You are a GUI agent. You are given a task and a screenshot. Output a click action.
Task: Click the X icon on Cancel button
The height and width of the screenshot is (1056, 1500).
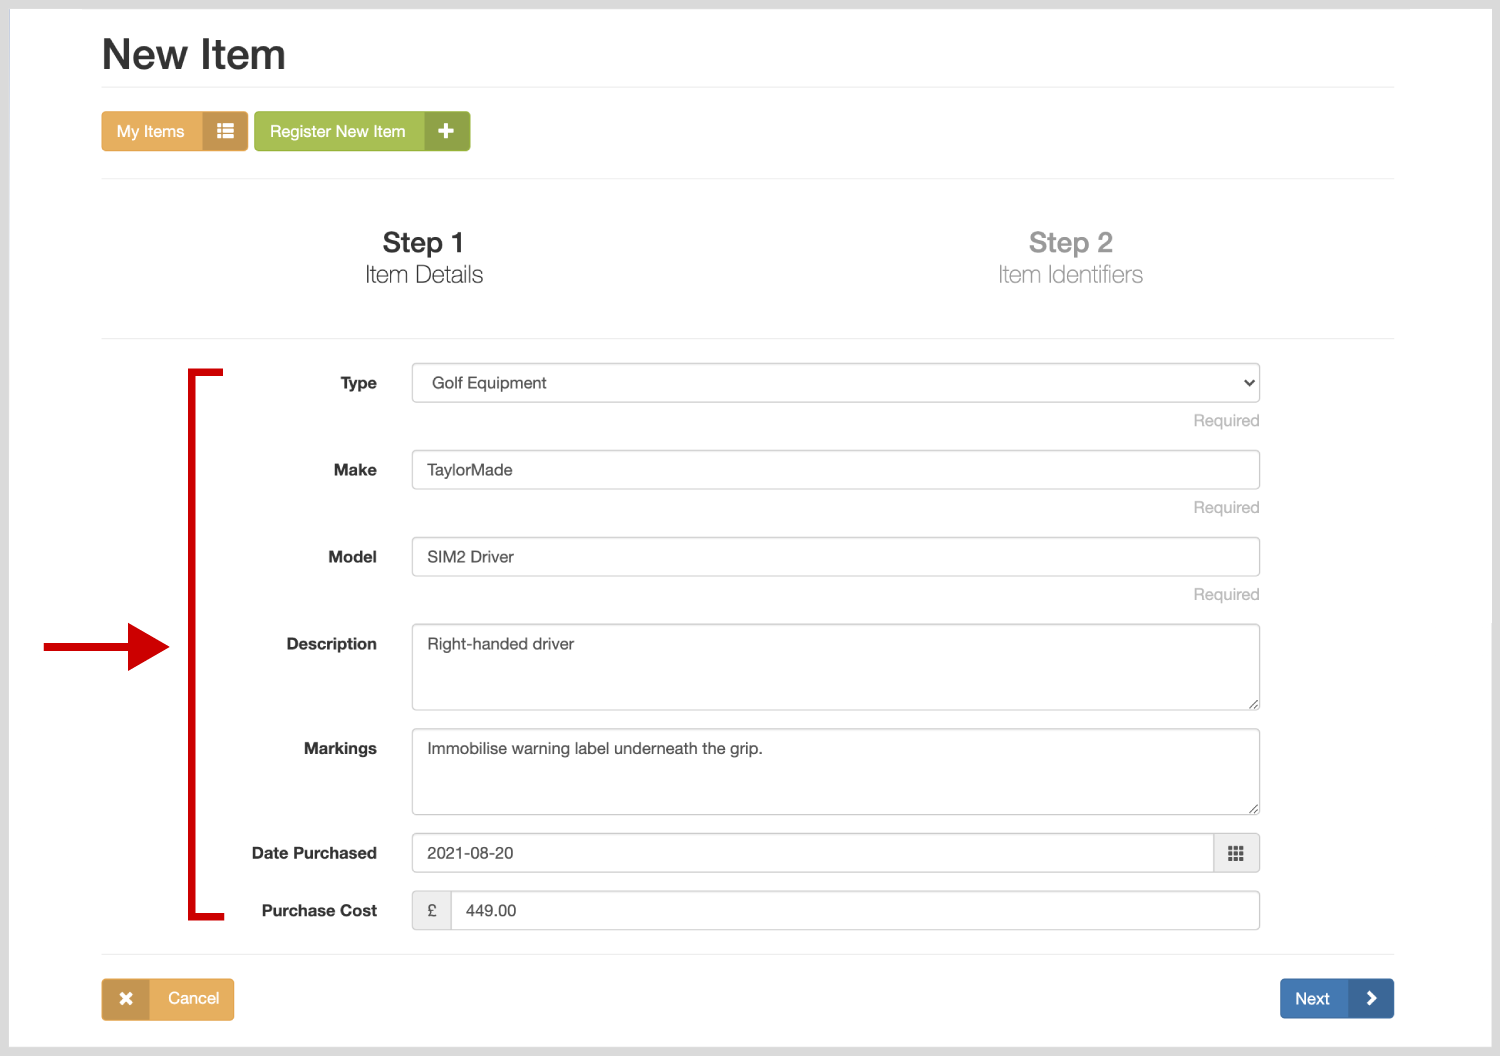[x=126, y=999]
